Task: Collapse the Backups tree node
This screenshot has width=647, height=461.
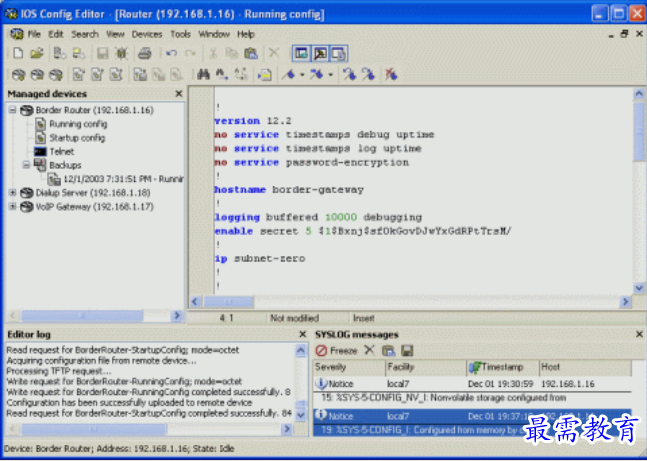Action: coord(26,165)
